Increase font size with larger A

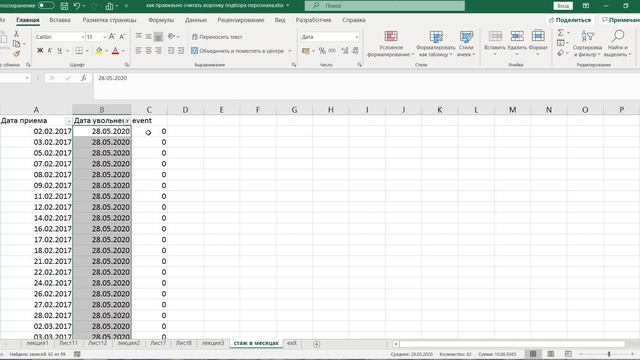[x=112, y=37]
